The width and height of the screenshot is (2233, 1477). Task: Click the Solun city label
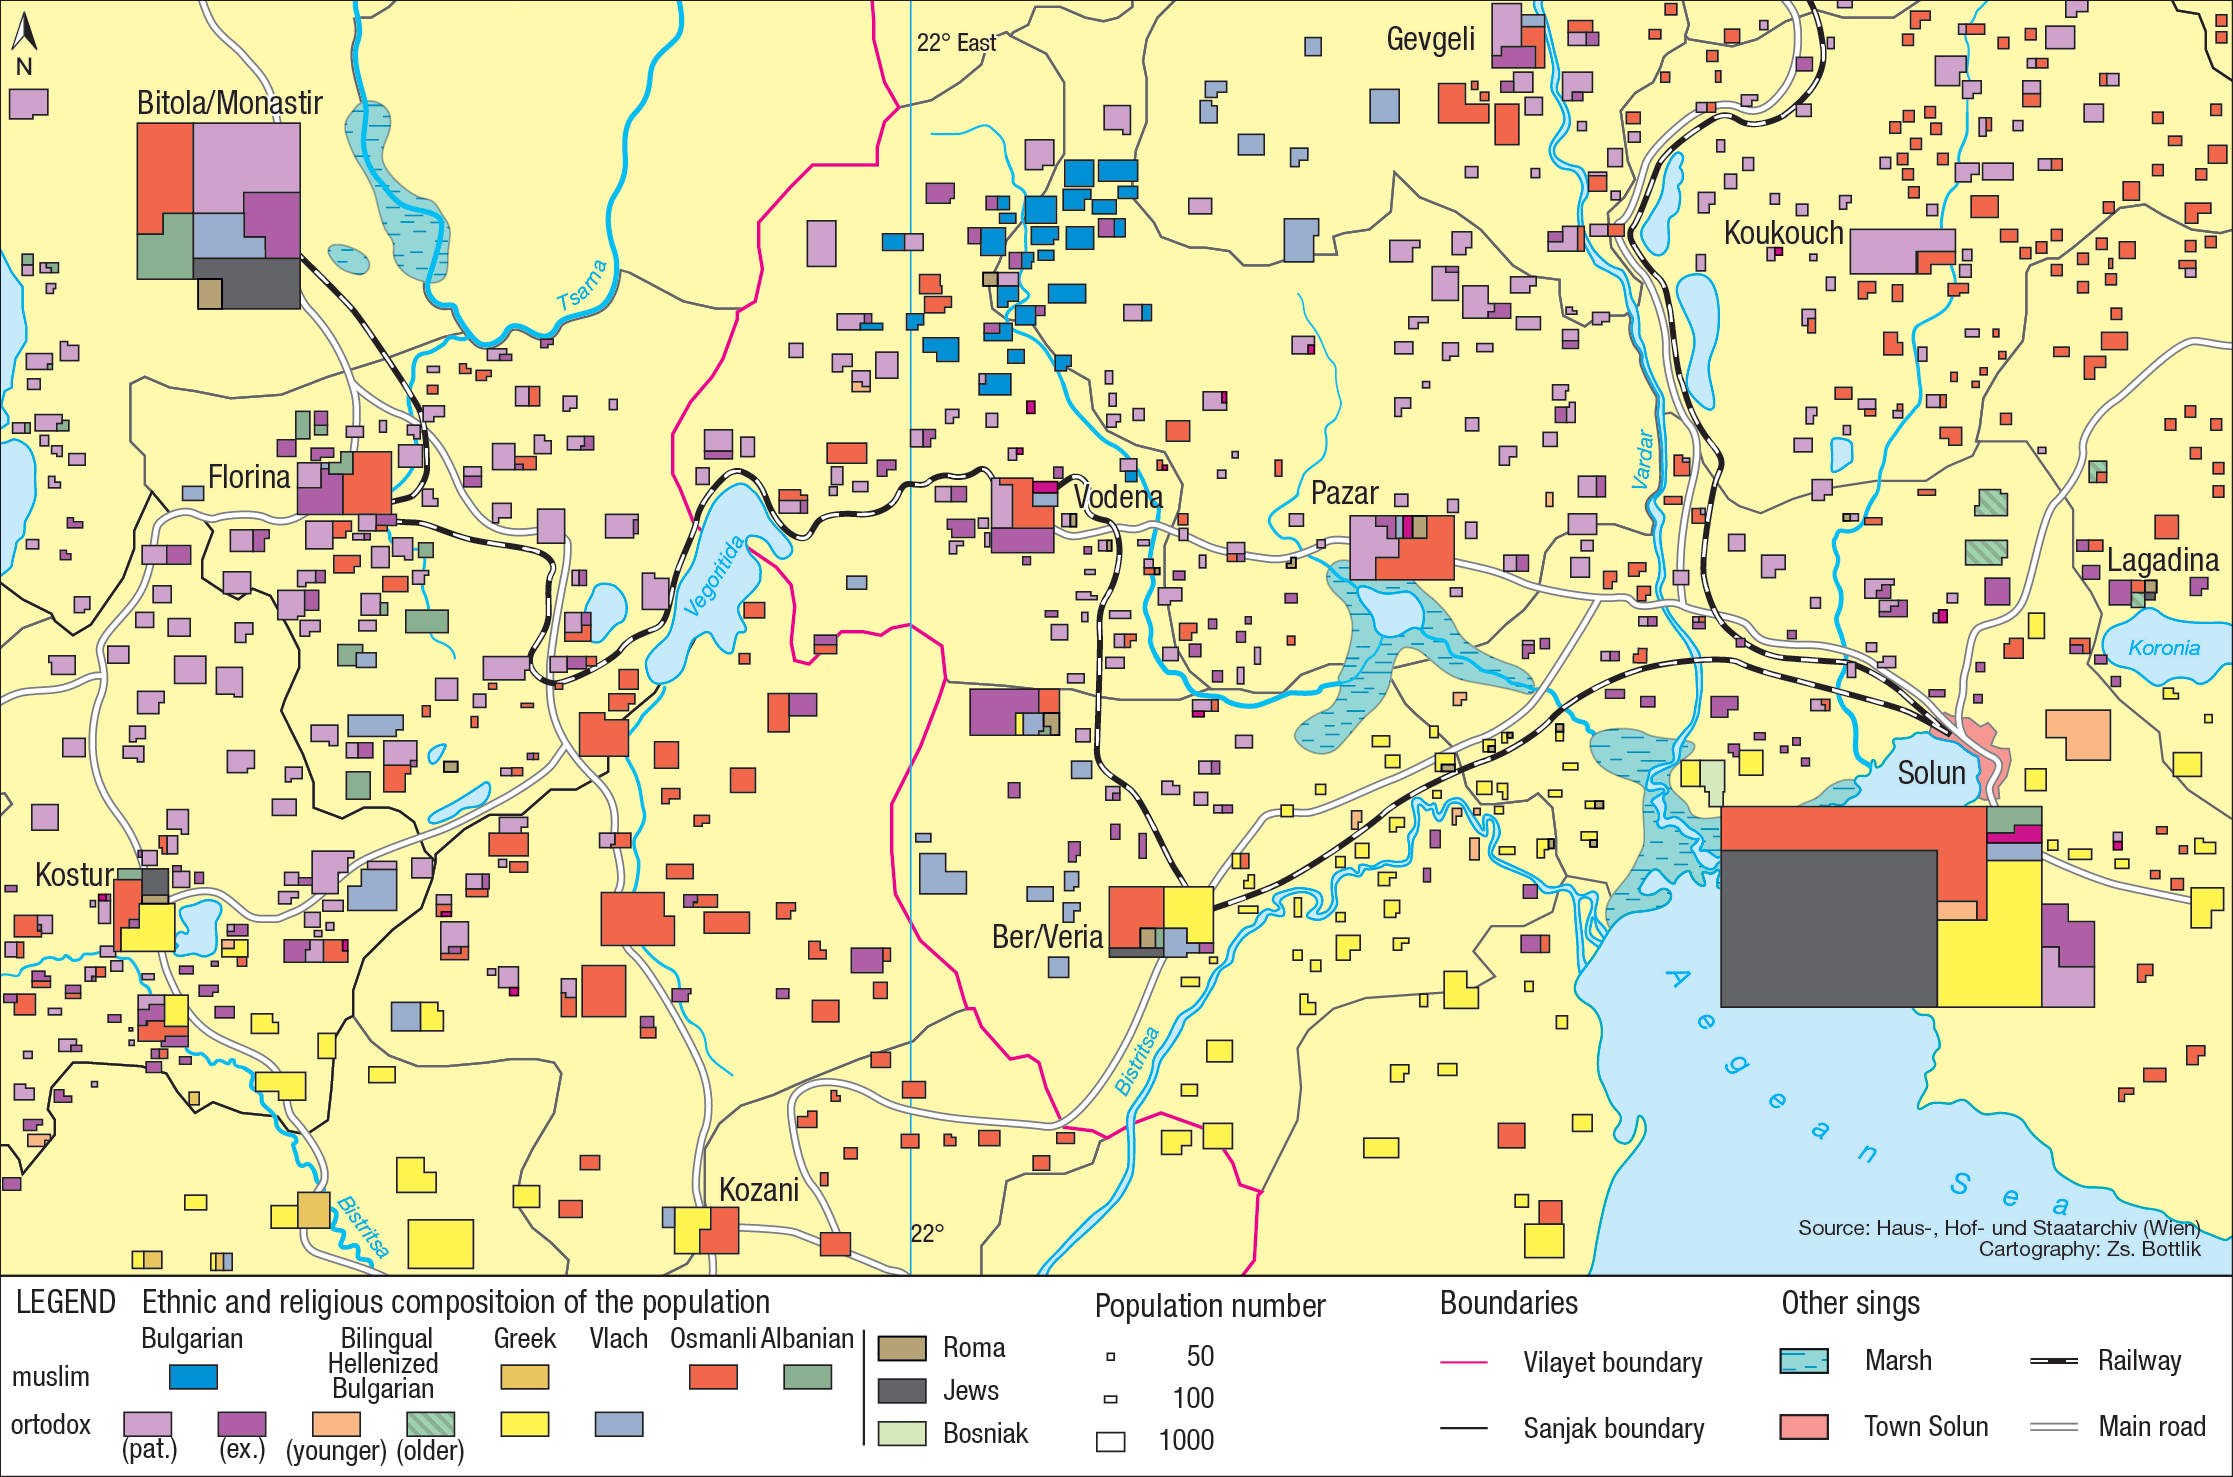(1932, 772)
